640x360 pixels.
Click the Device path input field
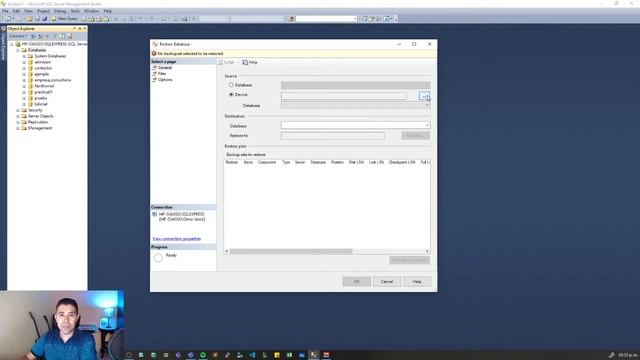pos(344,96)
